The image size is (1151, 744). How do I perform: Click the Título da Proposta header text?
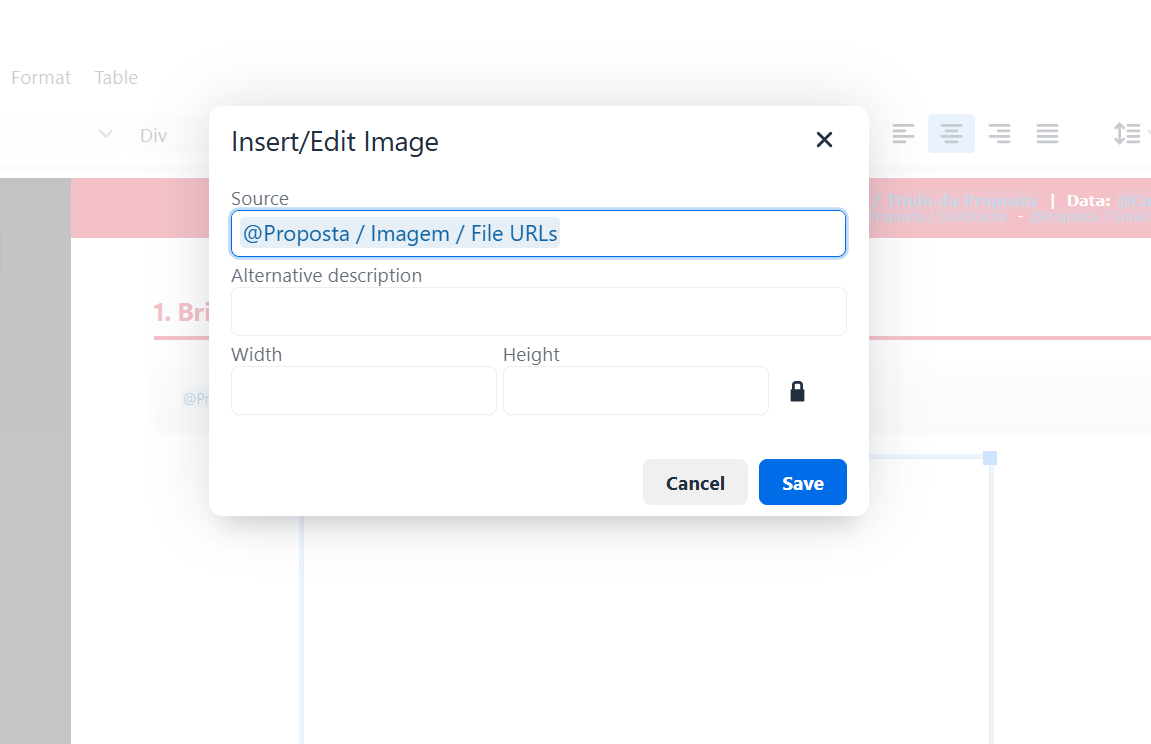[x=962, y=200]
